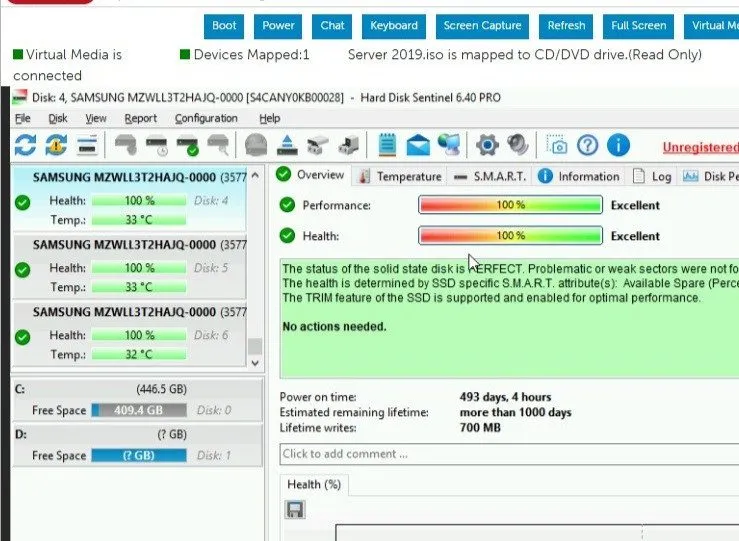Viewport: 739px width, 541px height.
Task: Click the blue refresh arrows toolbar icon
Action: 25,145
